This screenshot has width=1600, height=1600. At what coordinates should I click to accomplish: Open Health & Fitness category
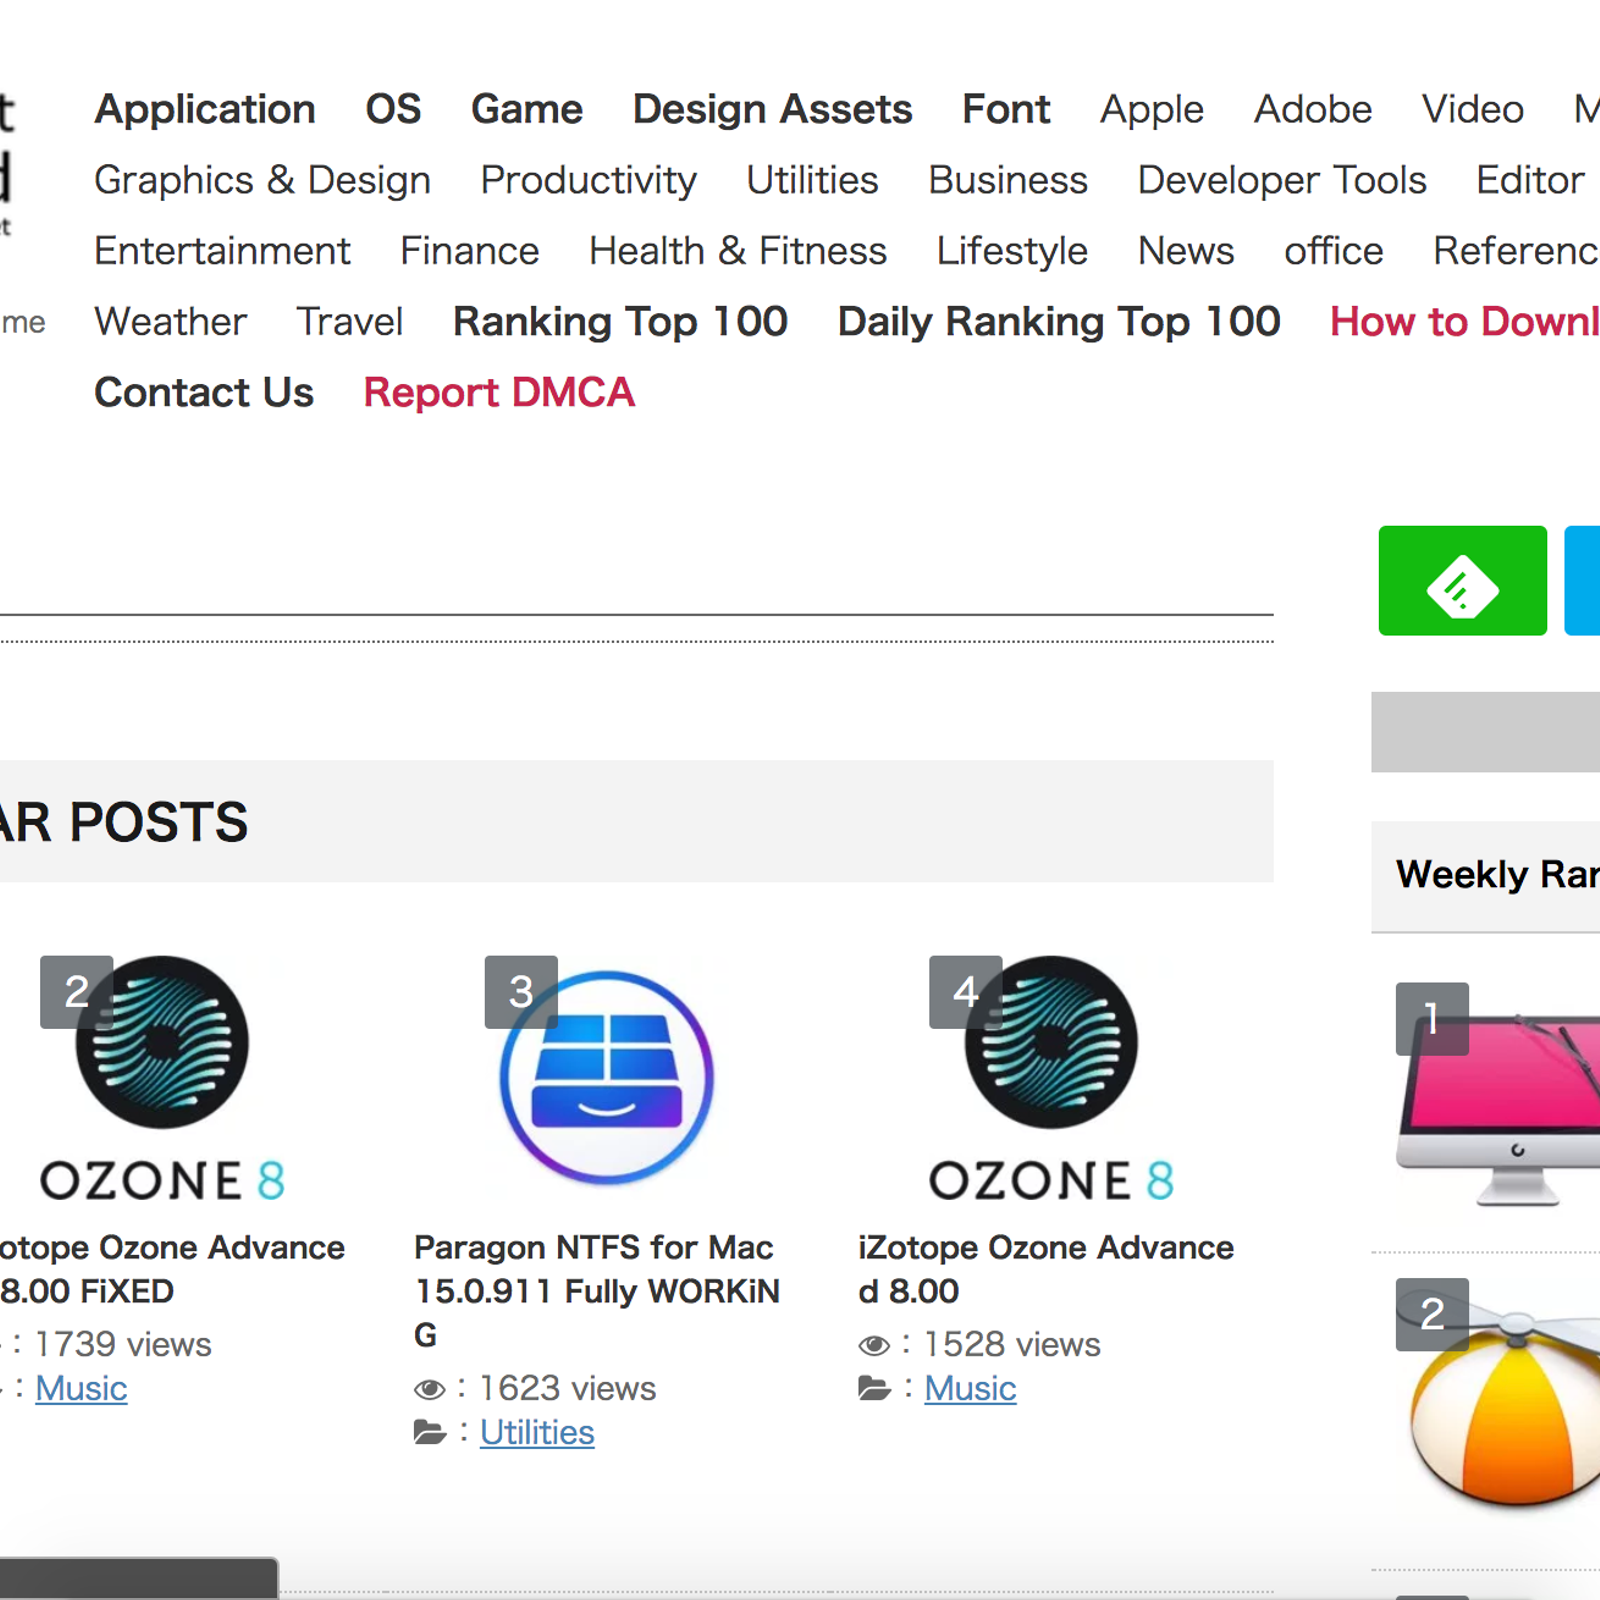[738, 251]
